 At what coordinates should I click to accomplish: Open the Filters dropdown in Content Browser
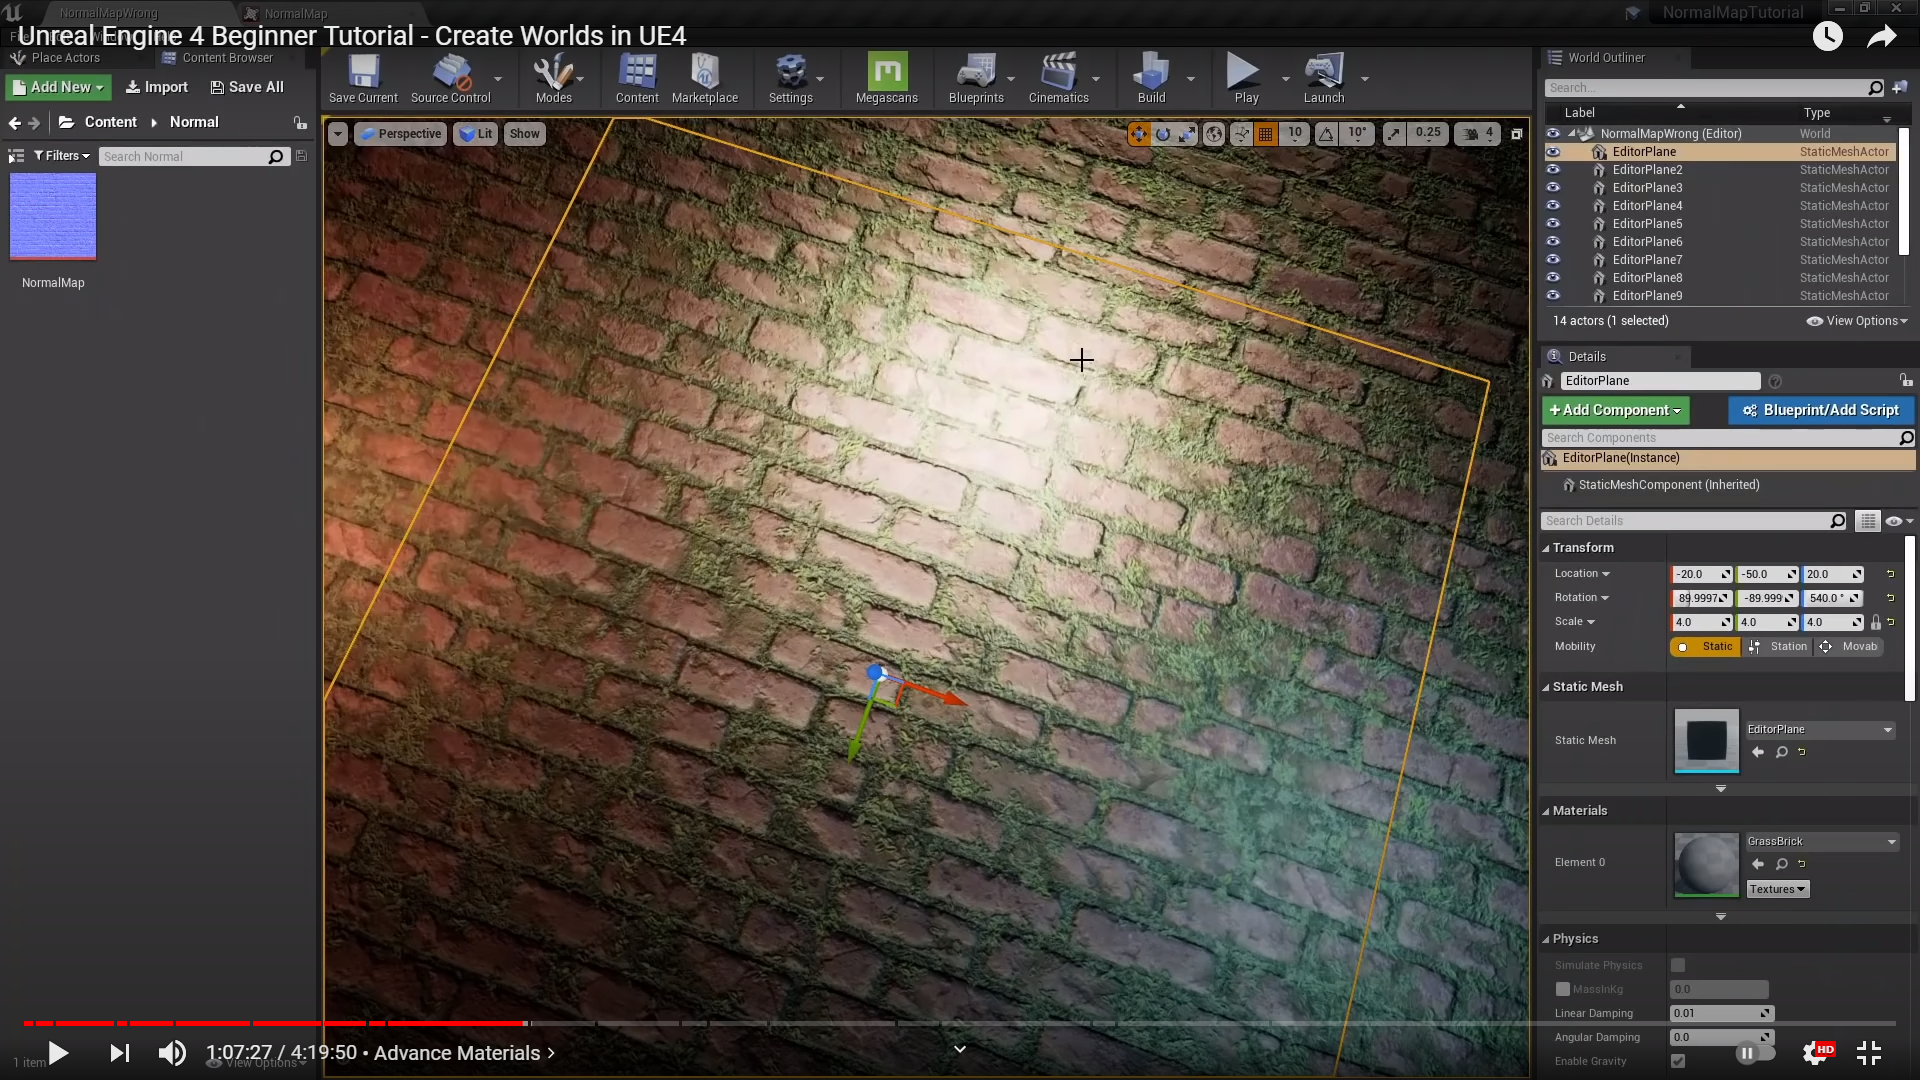point(62,156)
